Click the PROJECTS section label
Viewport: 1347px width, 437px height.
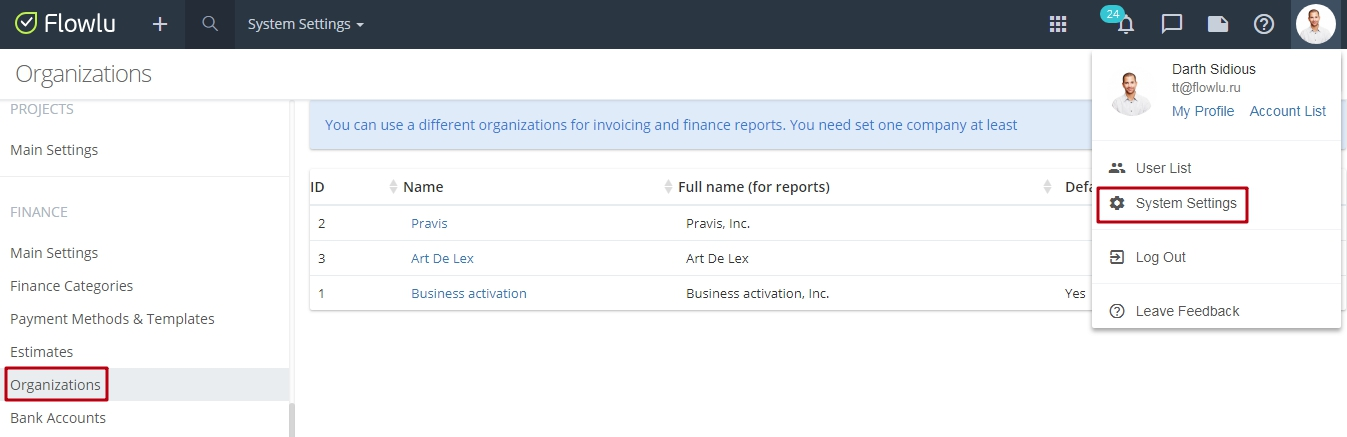(x=42, y=109)
